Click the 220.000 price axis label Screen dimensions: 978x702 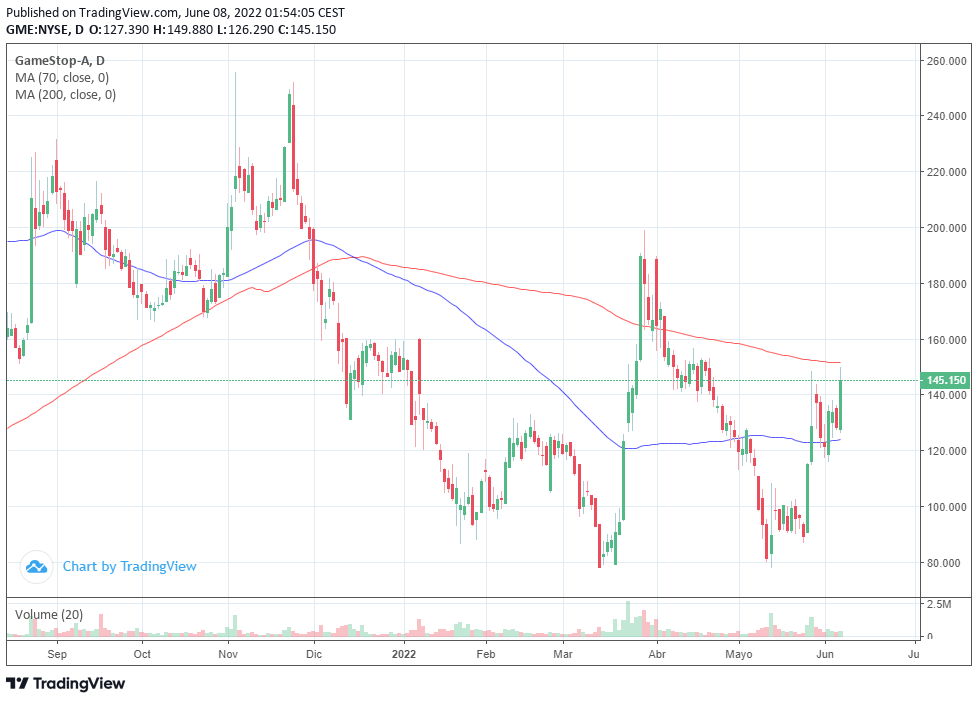point(946,172)
